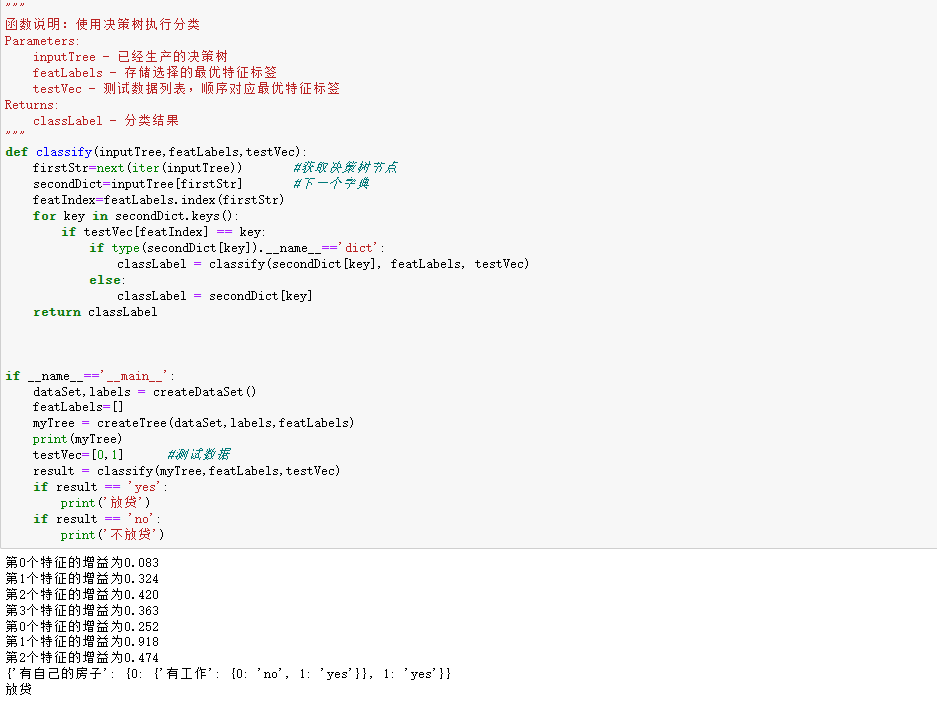Click the "Parameters:" docstring heading
The height and width of the screenshot is (701, 937).
click(x=42, y=41)
